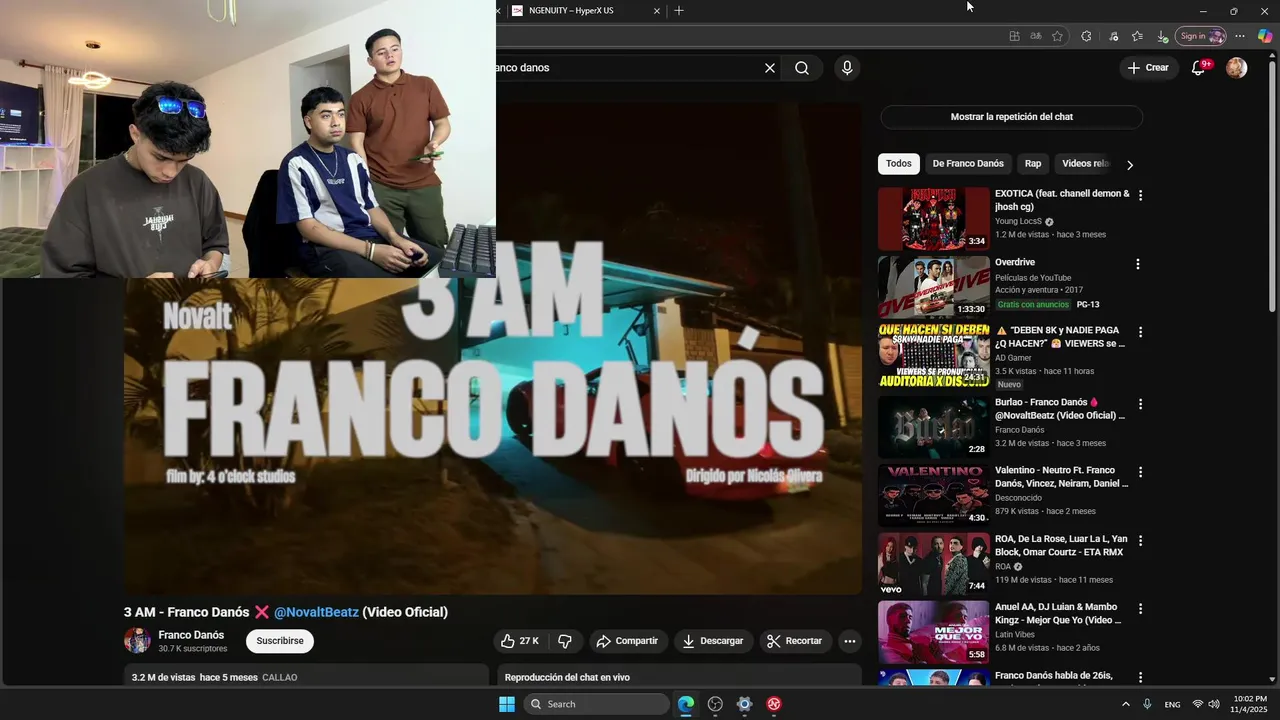Select the Videos relacionados chip
This screenshot has height=720, width=1280.
point(1085,164)
